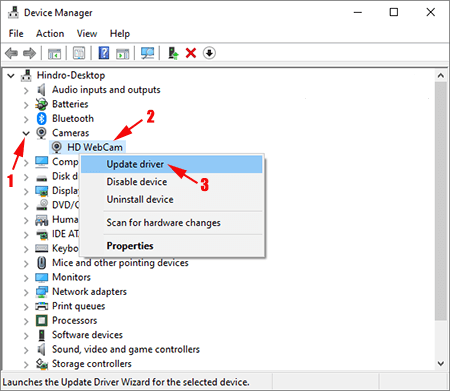Expand the Bluetooth chevron
Viewport: 450px width, 391px height.
(26, 119)
